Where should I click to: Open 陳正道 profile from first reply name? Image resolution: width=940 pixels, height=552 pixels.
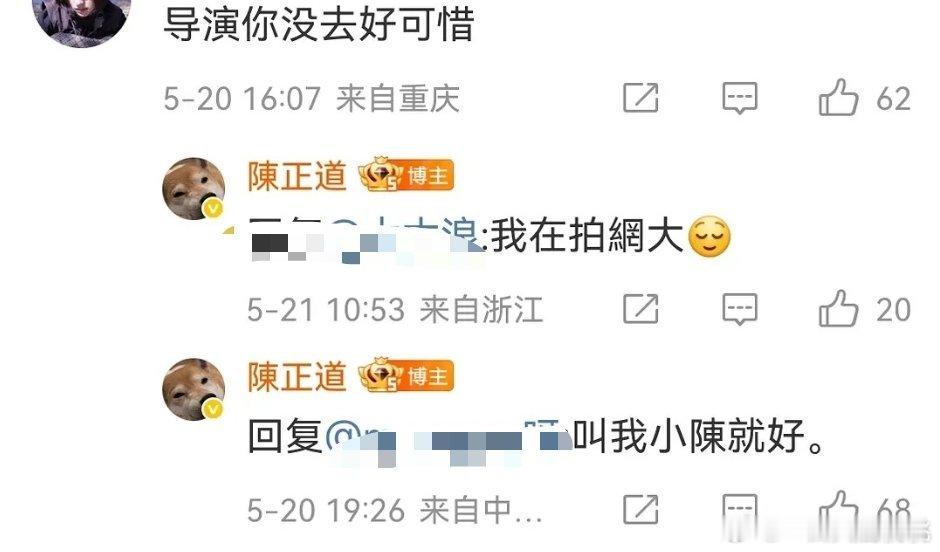pyautogui.click(x=297, y=176)
